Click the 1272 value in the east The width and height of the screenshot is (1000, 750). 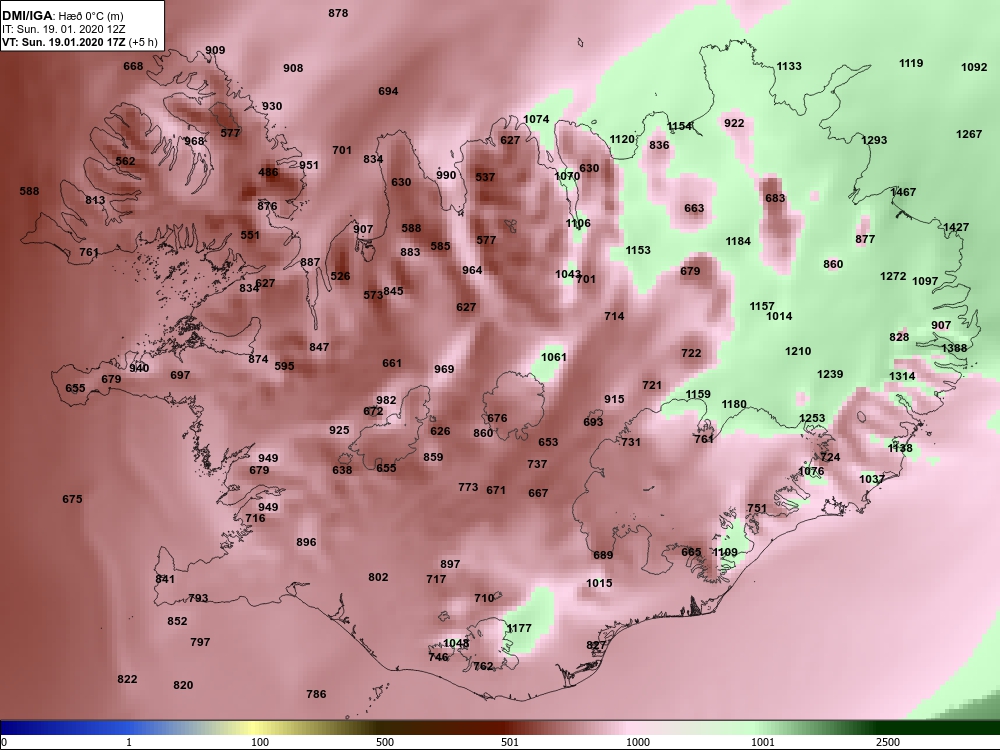click(x=893, y=276)
